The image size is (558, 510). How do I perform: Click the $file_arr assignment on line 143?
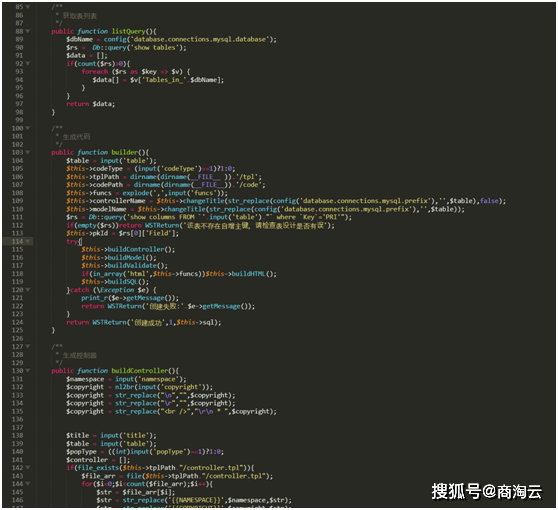[177, 476]
